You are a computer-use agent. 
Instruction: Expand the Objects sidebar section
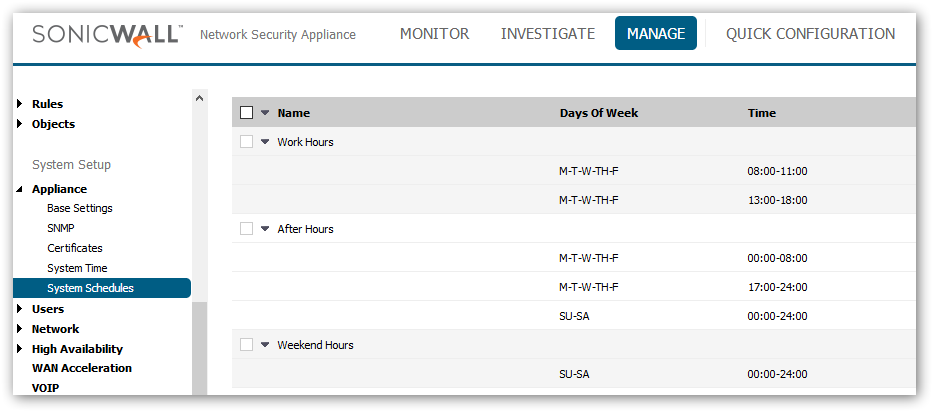[20, 124]
